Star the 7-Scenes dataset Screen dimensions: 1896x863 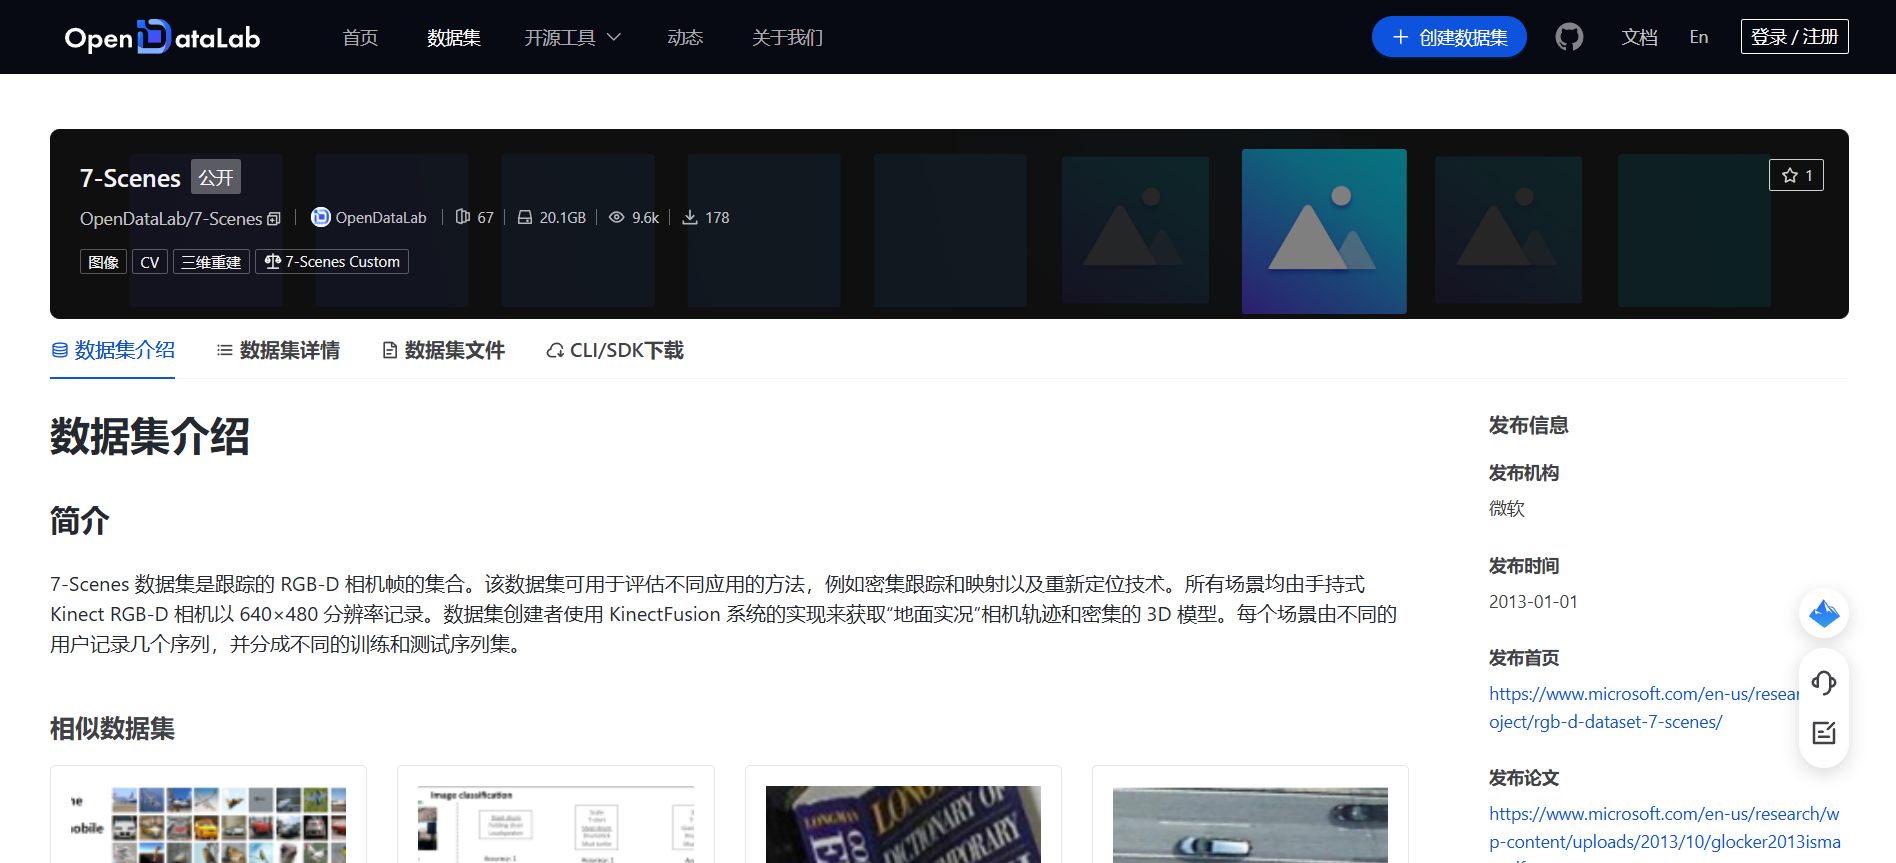[1796, 175]
